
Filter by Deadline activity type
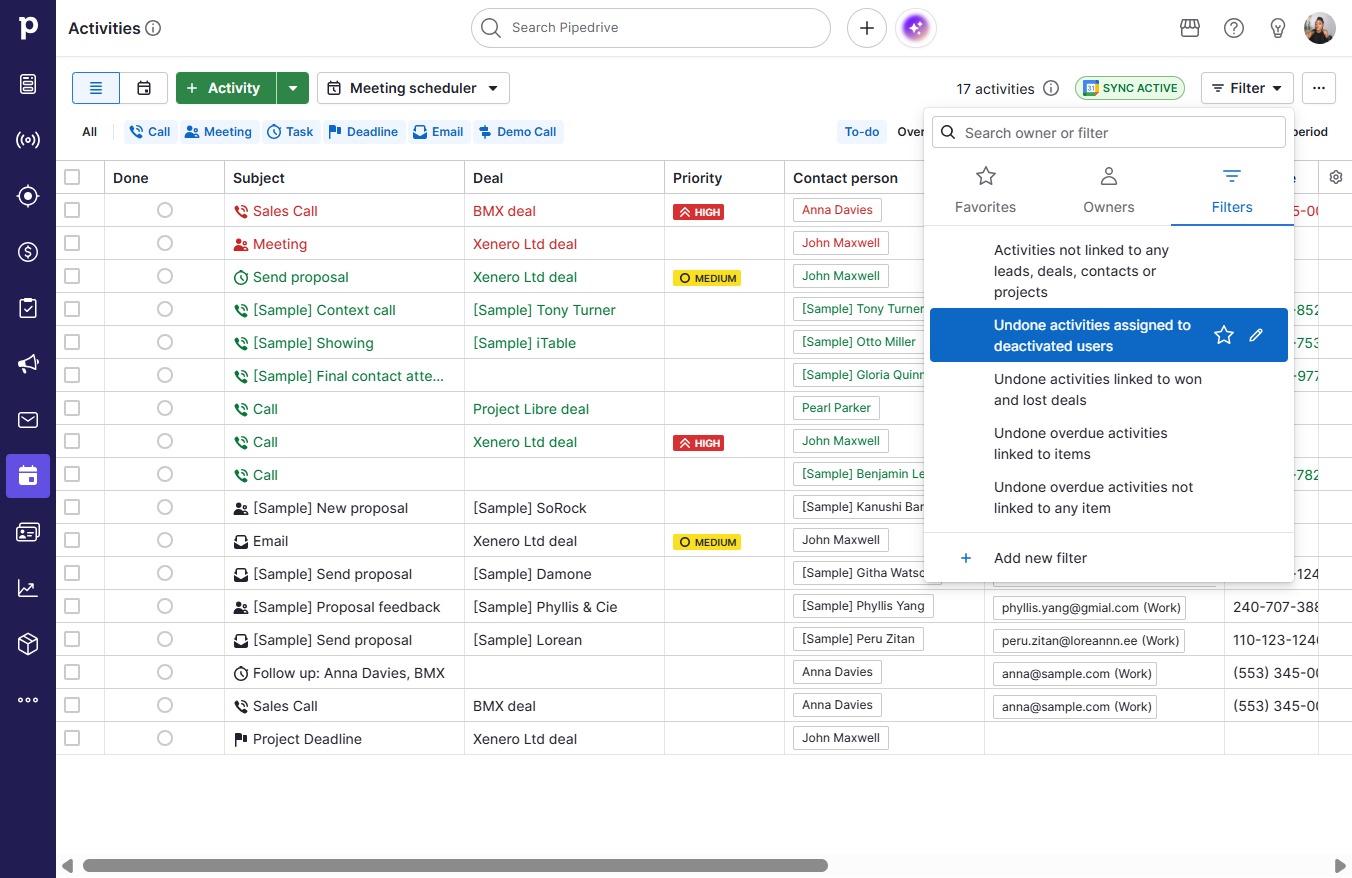click(x=363, y=132)
